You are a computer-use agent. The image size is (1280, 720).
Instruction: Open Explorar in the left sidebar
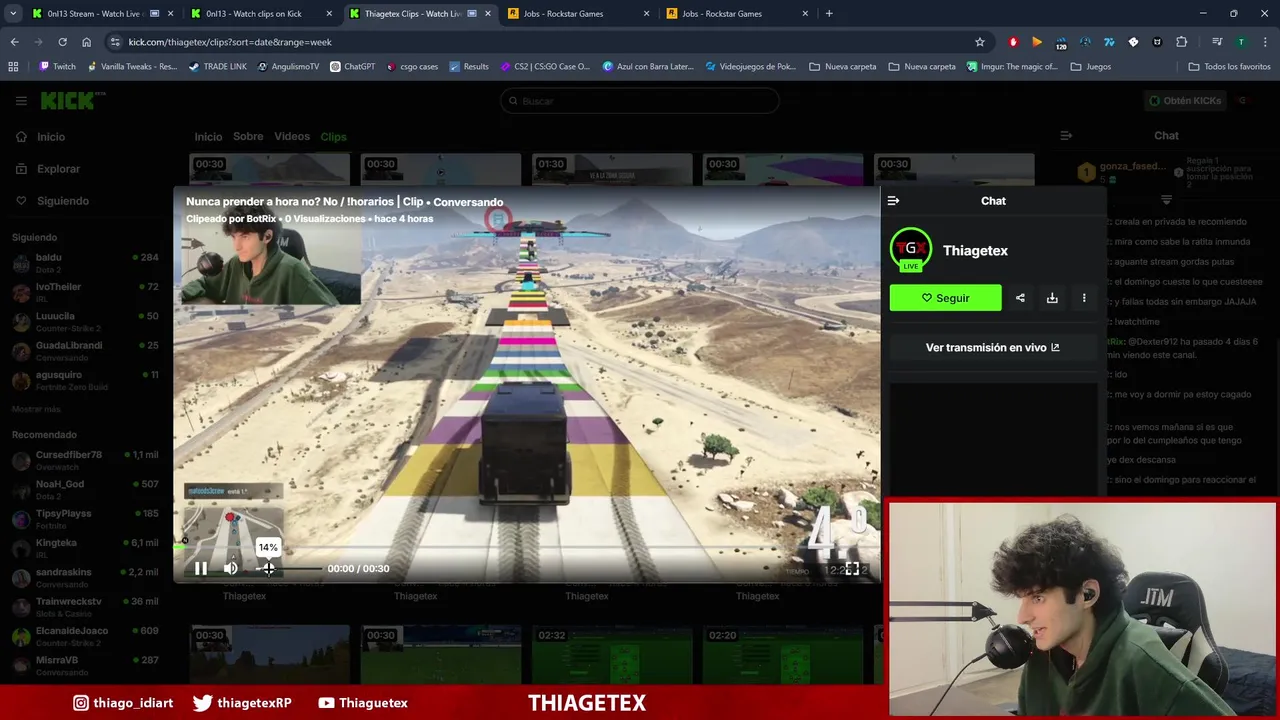tap(58, 169)
